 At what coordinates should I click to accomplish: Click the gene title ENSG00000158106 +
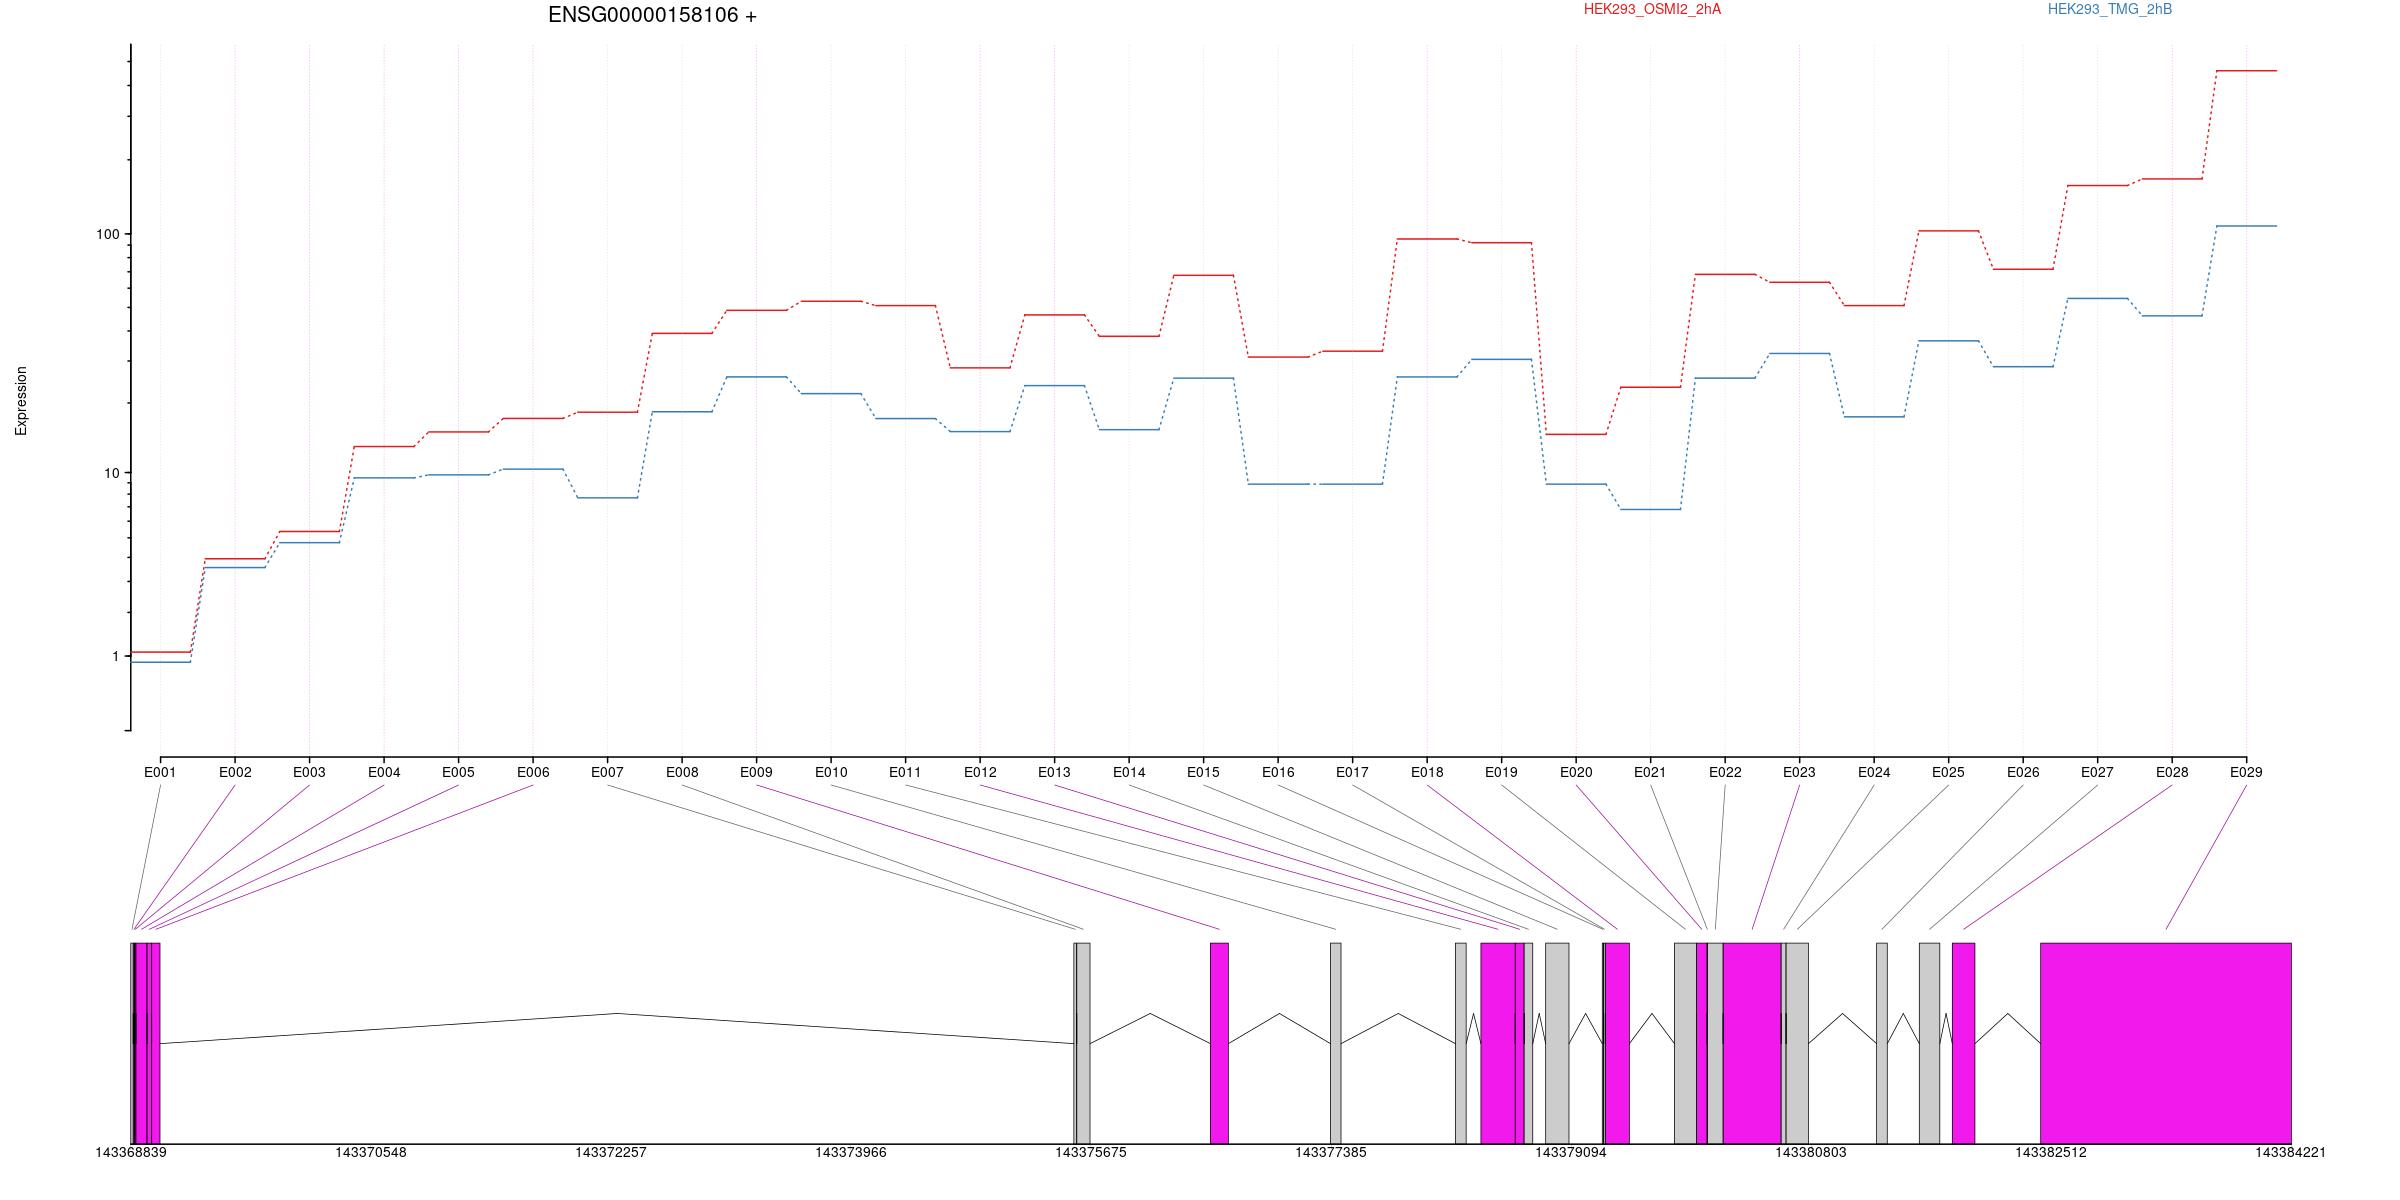coord(652,15)
